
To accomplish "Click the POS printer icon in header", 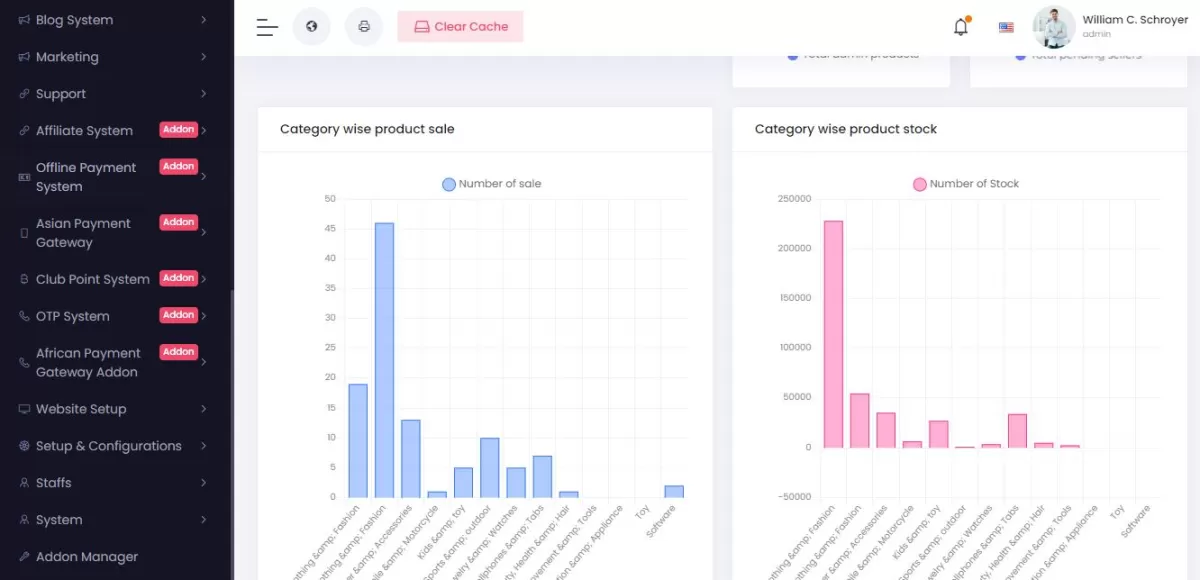I will [x=364, y=27].
